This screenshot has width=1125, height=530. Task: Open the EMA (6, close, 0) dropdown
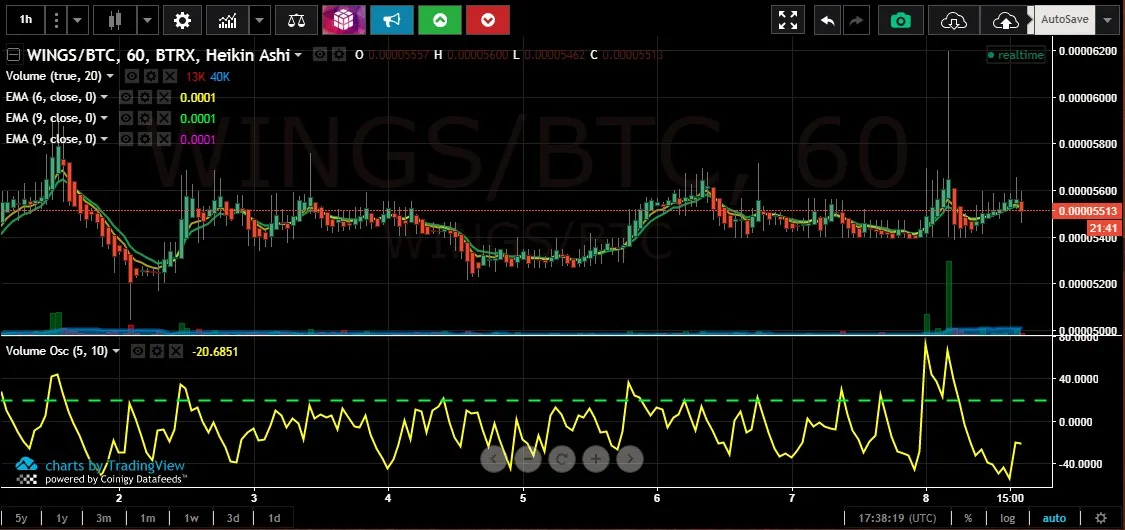pyautogui.click(x=104, y=97)
